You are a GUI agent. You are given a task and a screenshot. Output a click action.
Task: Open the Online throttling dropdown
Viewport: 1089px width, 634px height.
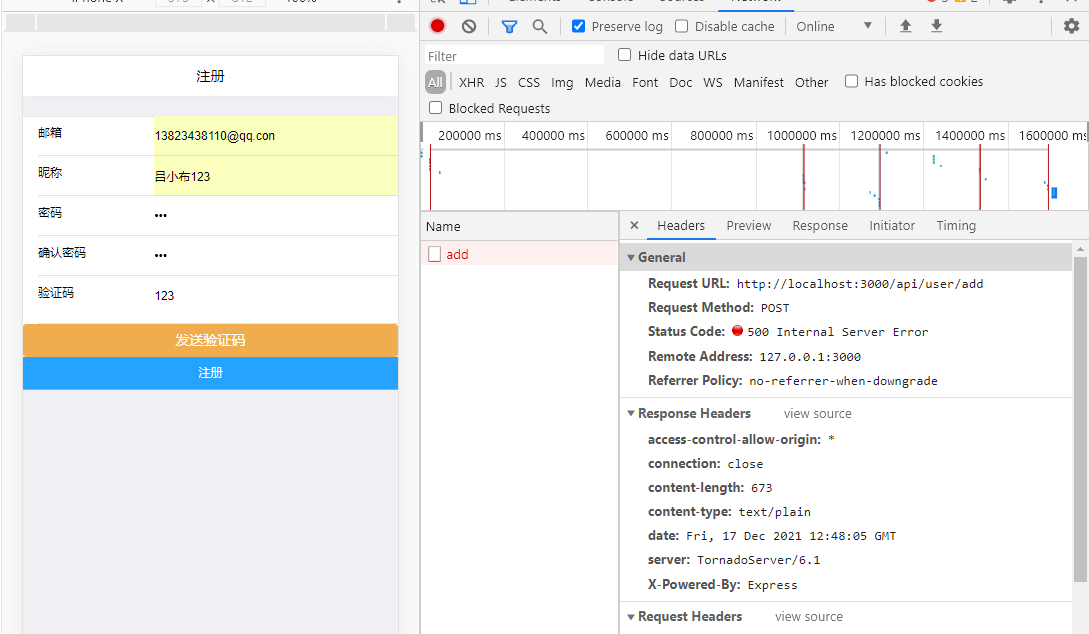[x=834, y=26]
